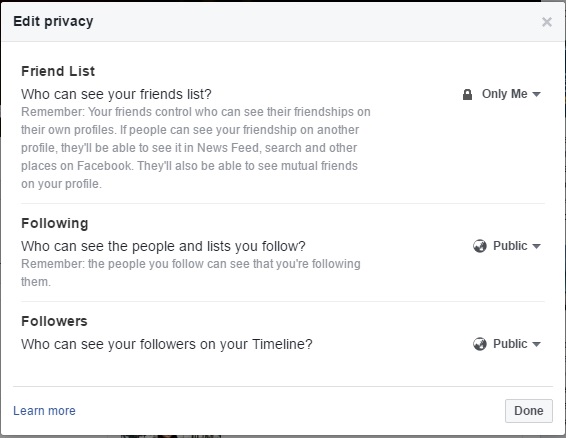
Task: Expand the Following audience dropdown arrow
Action: coord(536,247)
